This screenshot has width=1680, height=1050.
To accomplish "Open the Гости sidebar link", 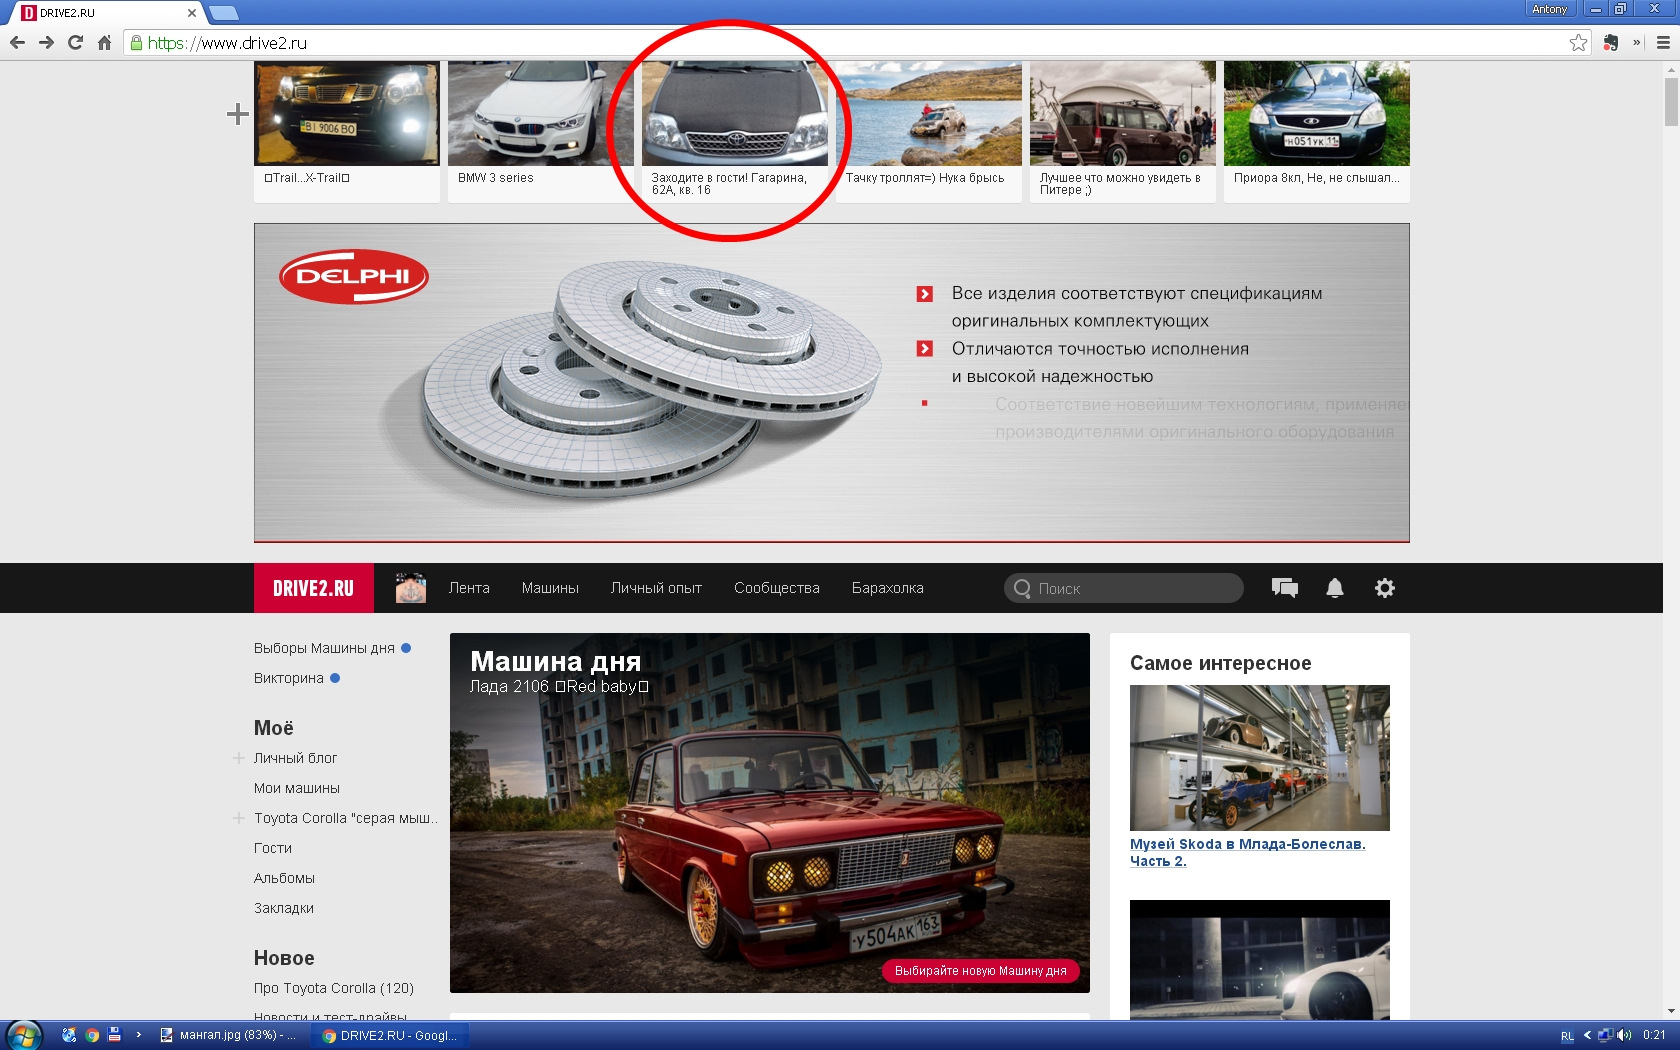I will click(x=273, y=848).
